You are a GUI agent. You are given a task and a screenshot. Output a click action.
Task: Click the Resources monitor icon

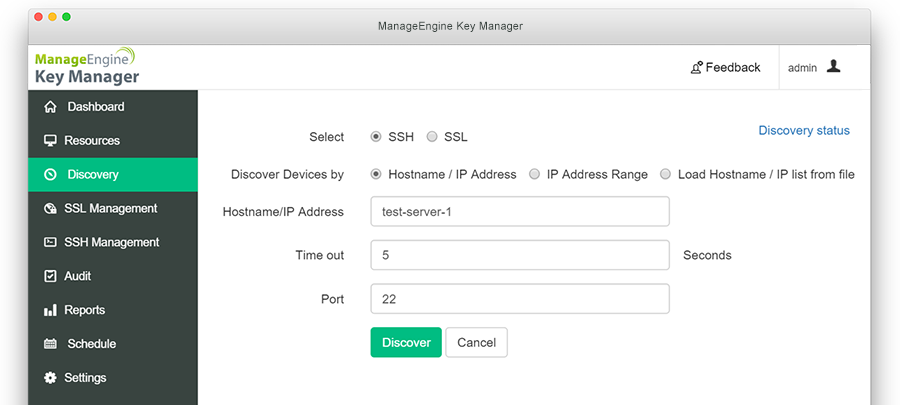[x=51, y=141]
